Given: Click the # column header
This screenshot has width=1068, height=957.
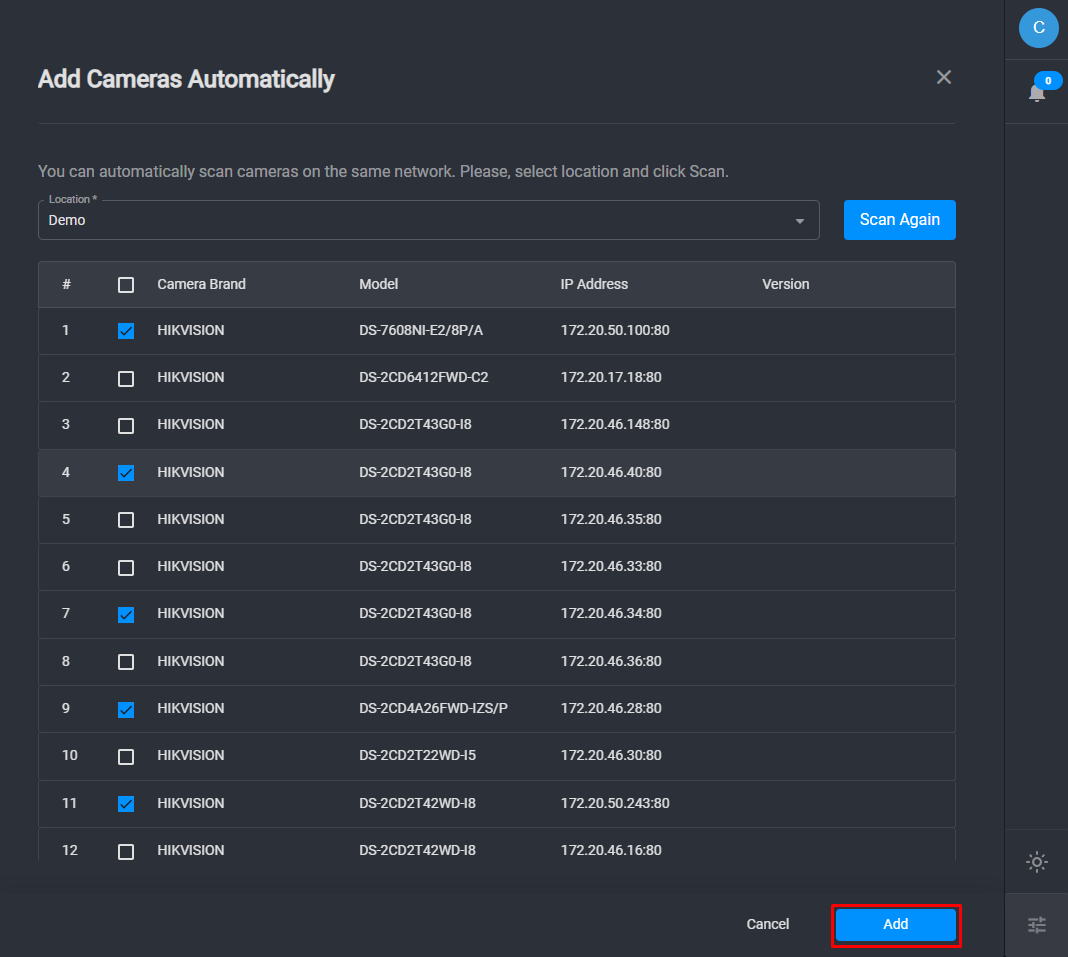Looking at the screenshot, I should point(66,284).
